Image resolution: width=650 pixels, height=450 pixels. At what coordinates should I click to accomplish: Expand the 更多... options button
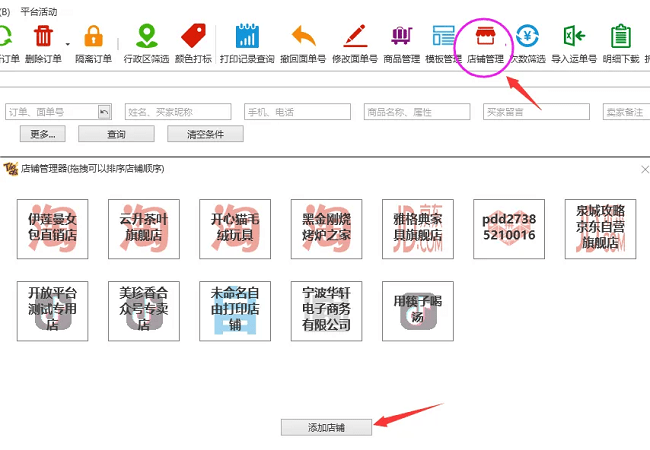(42, 134)
